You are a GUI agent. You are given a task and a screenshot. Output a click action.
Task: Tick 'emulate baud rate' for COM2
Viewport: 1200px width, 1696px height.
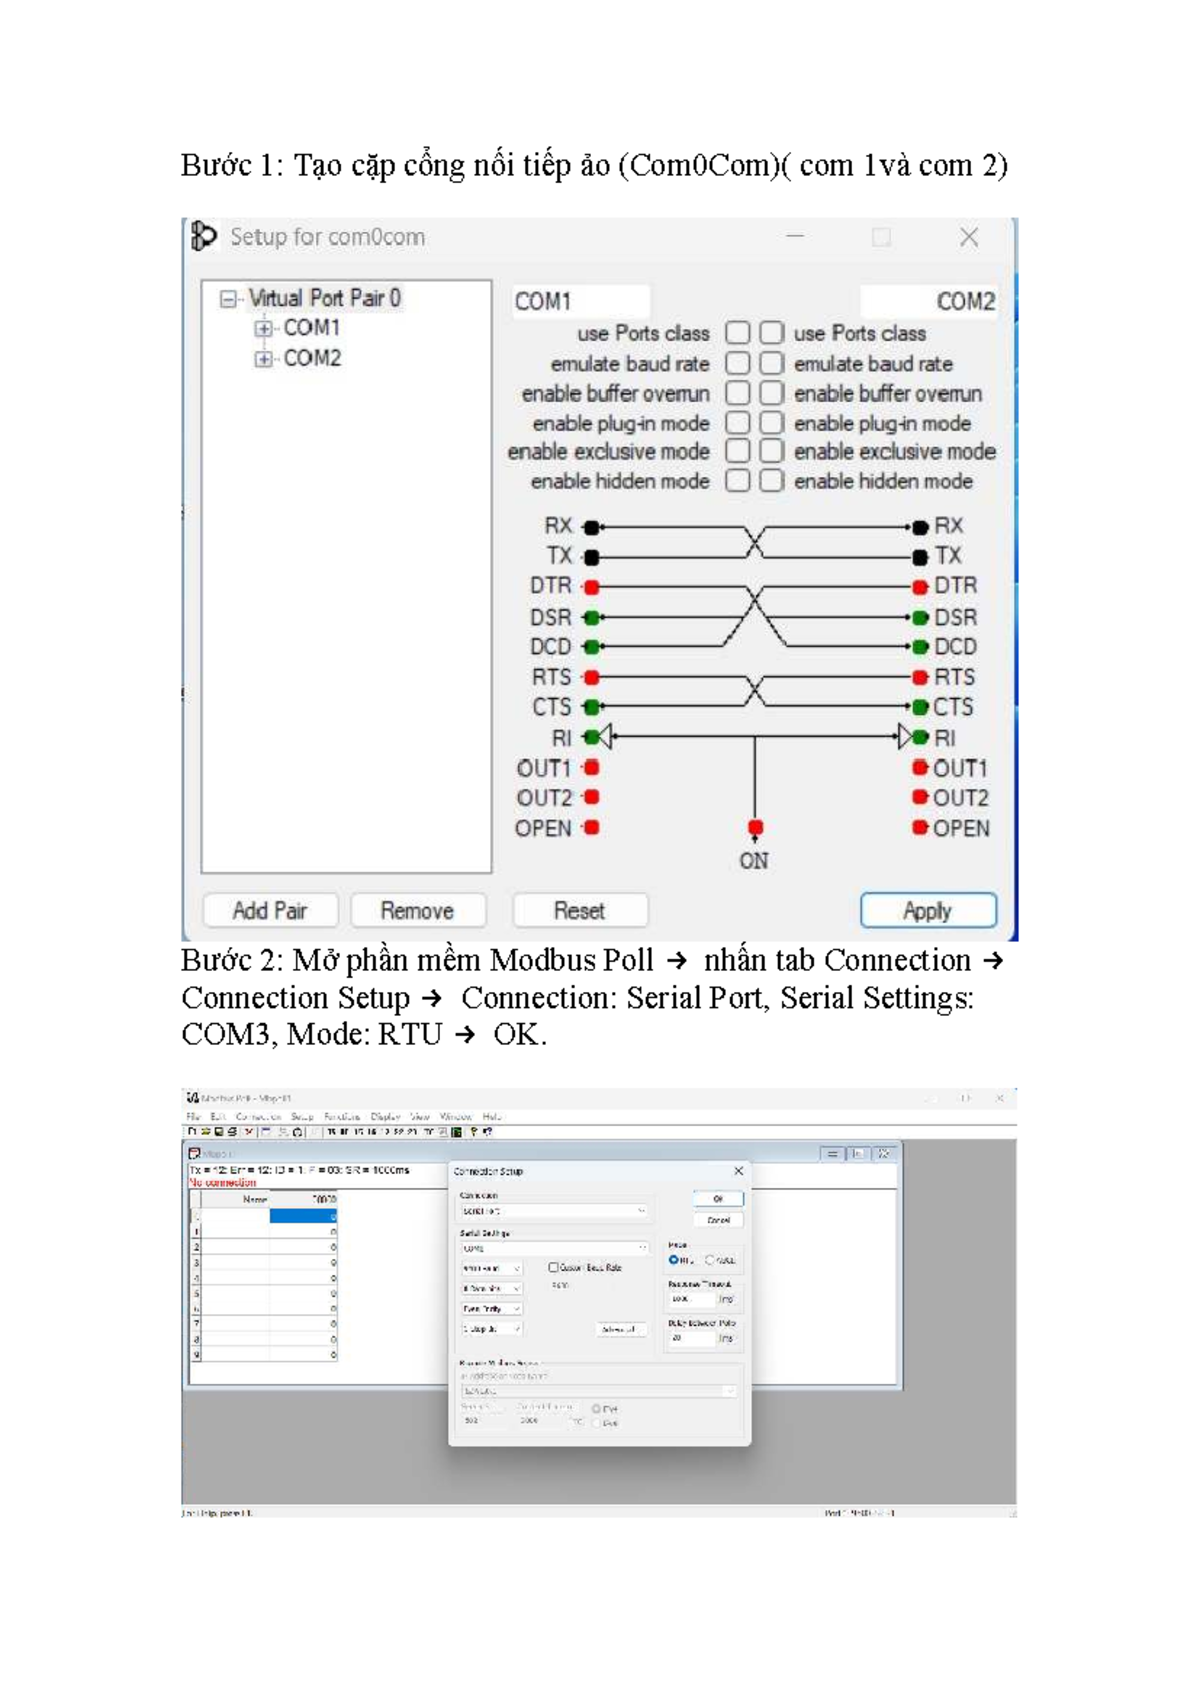coord(771,362)
